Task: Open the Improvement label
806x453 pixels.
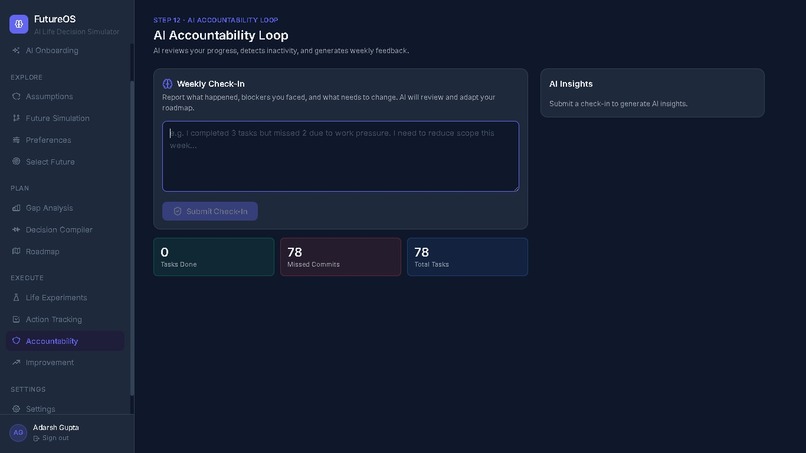Action: (x=49, y=363)
